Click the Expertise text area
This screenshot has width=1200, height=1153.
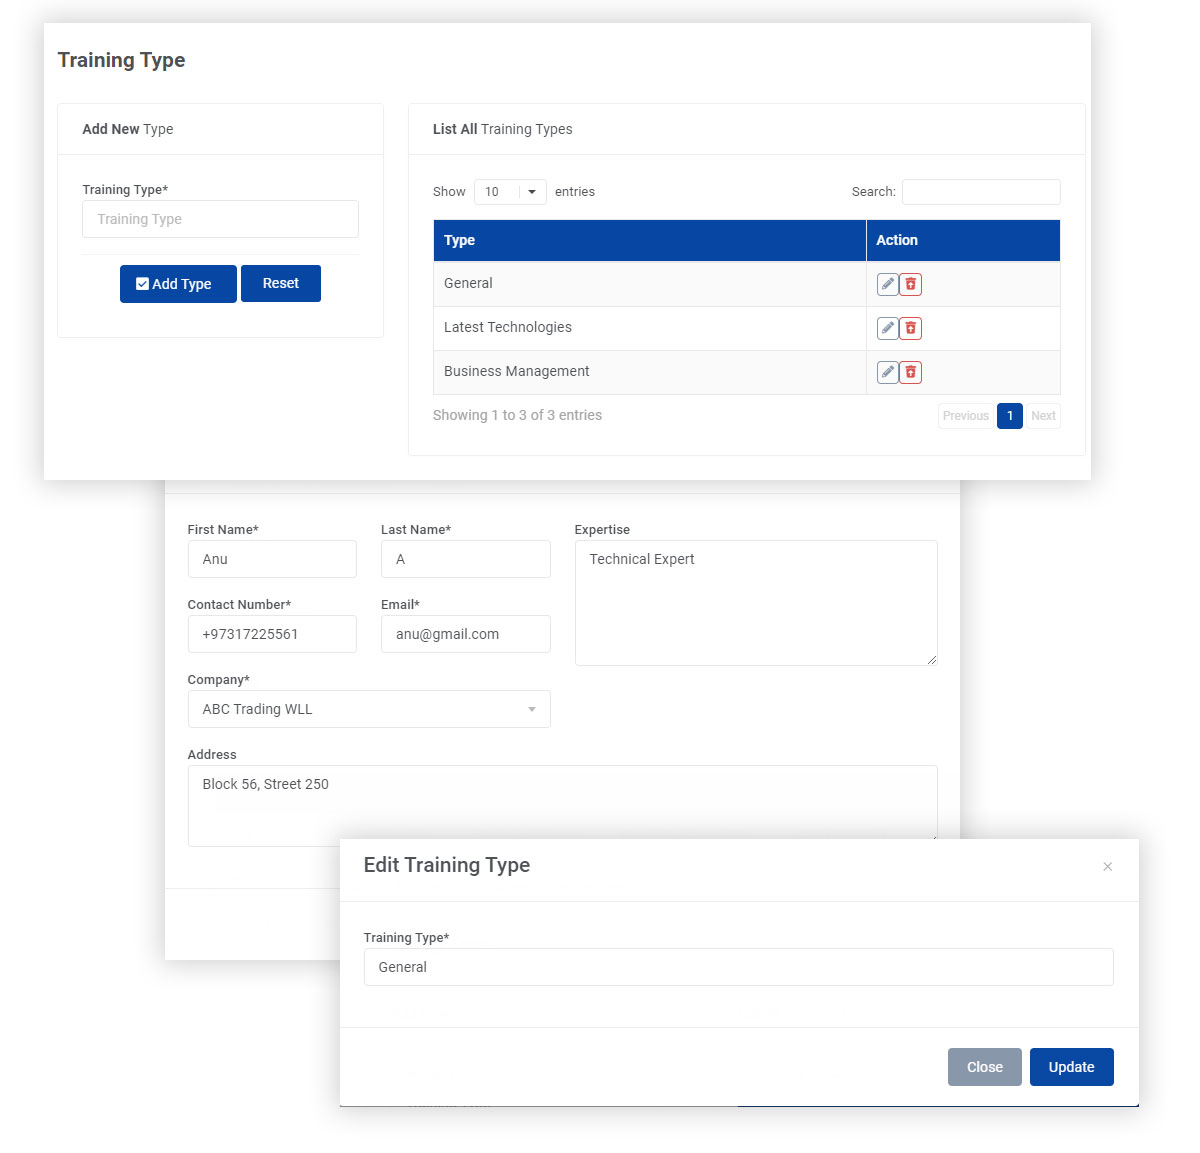pyautogui.click(x=755, y=603)
